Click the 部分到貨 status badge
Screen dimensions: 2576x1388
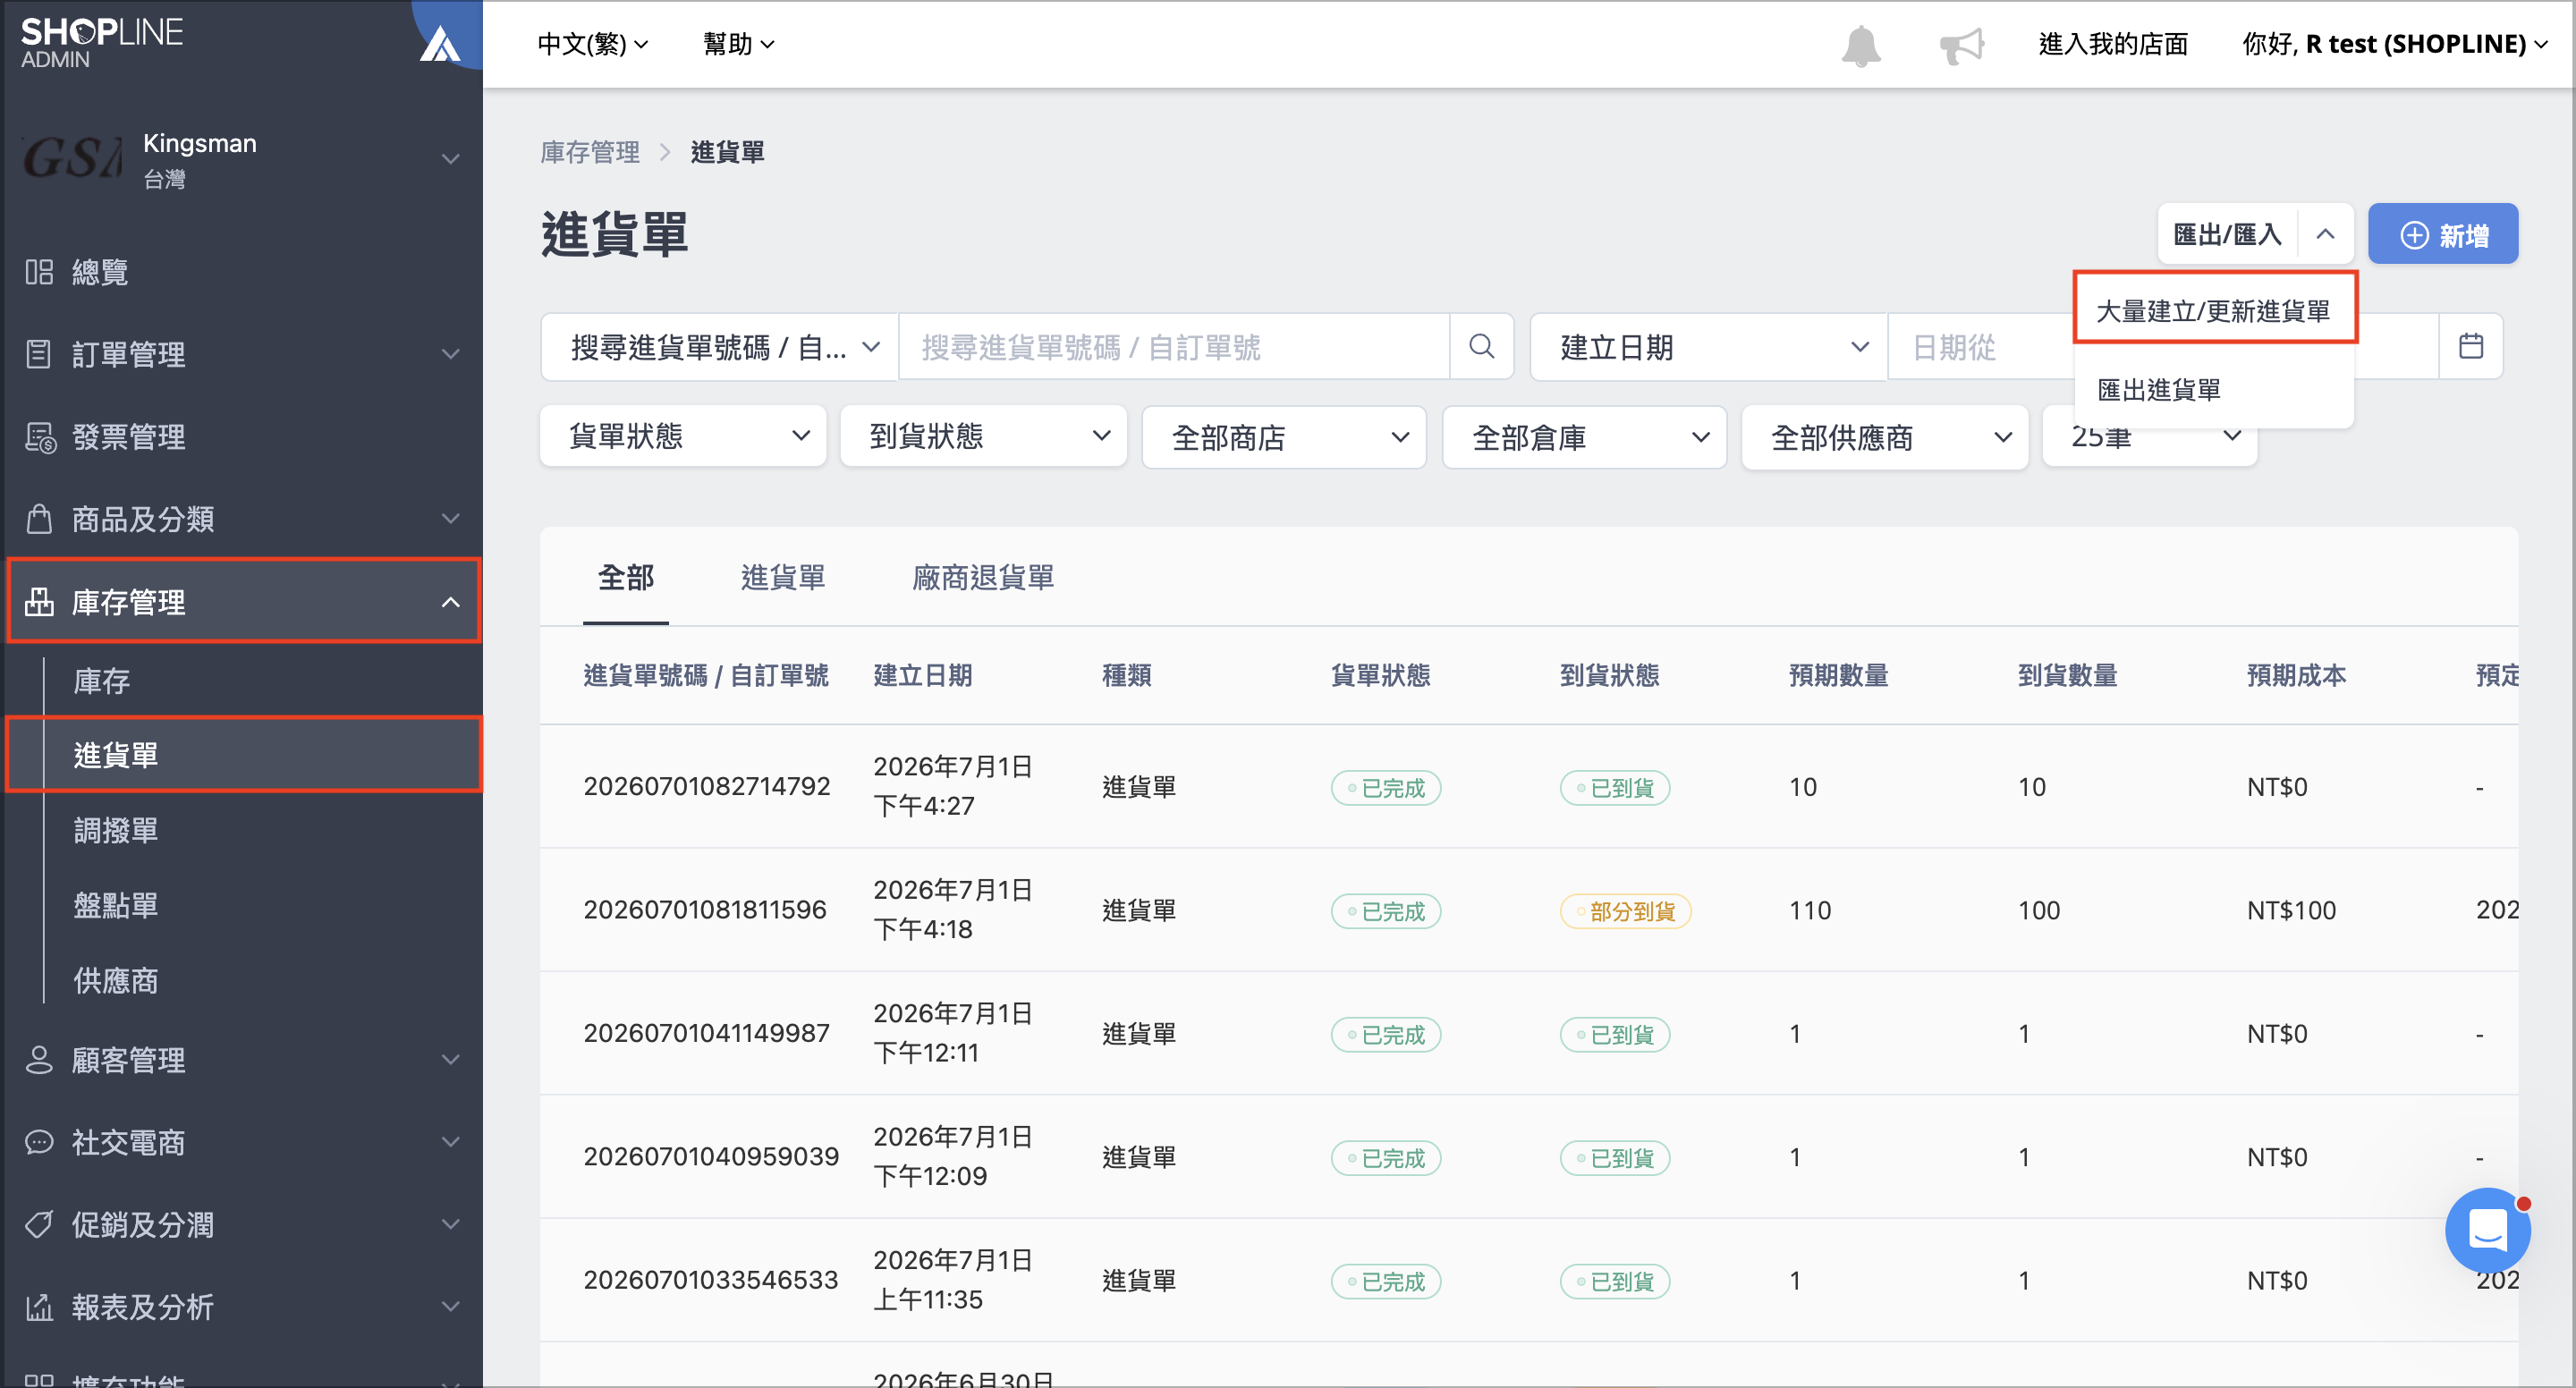pos(1625,911)
